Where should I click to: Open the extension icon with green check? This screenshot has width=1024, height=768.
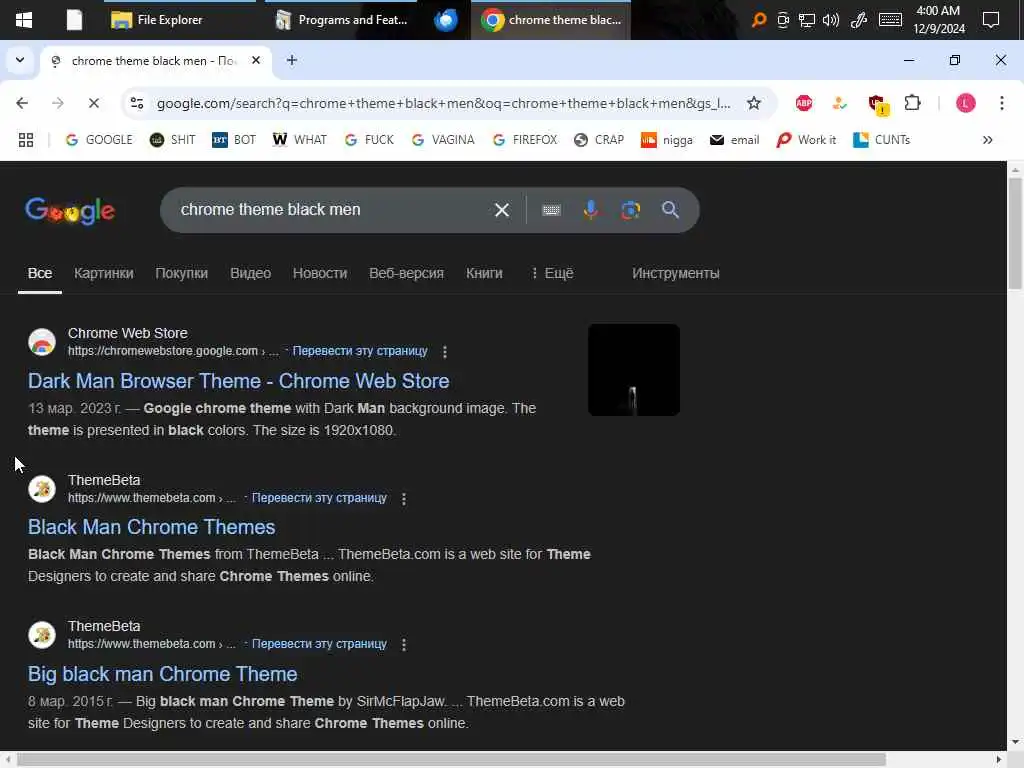pyautogui.click(x=840, y=103)
